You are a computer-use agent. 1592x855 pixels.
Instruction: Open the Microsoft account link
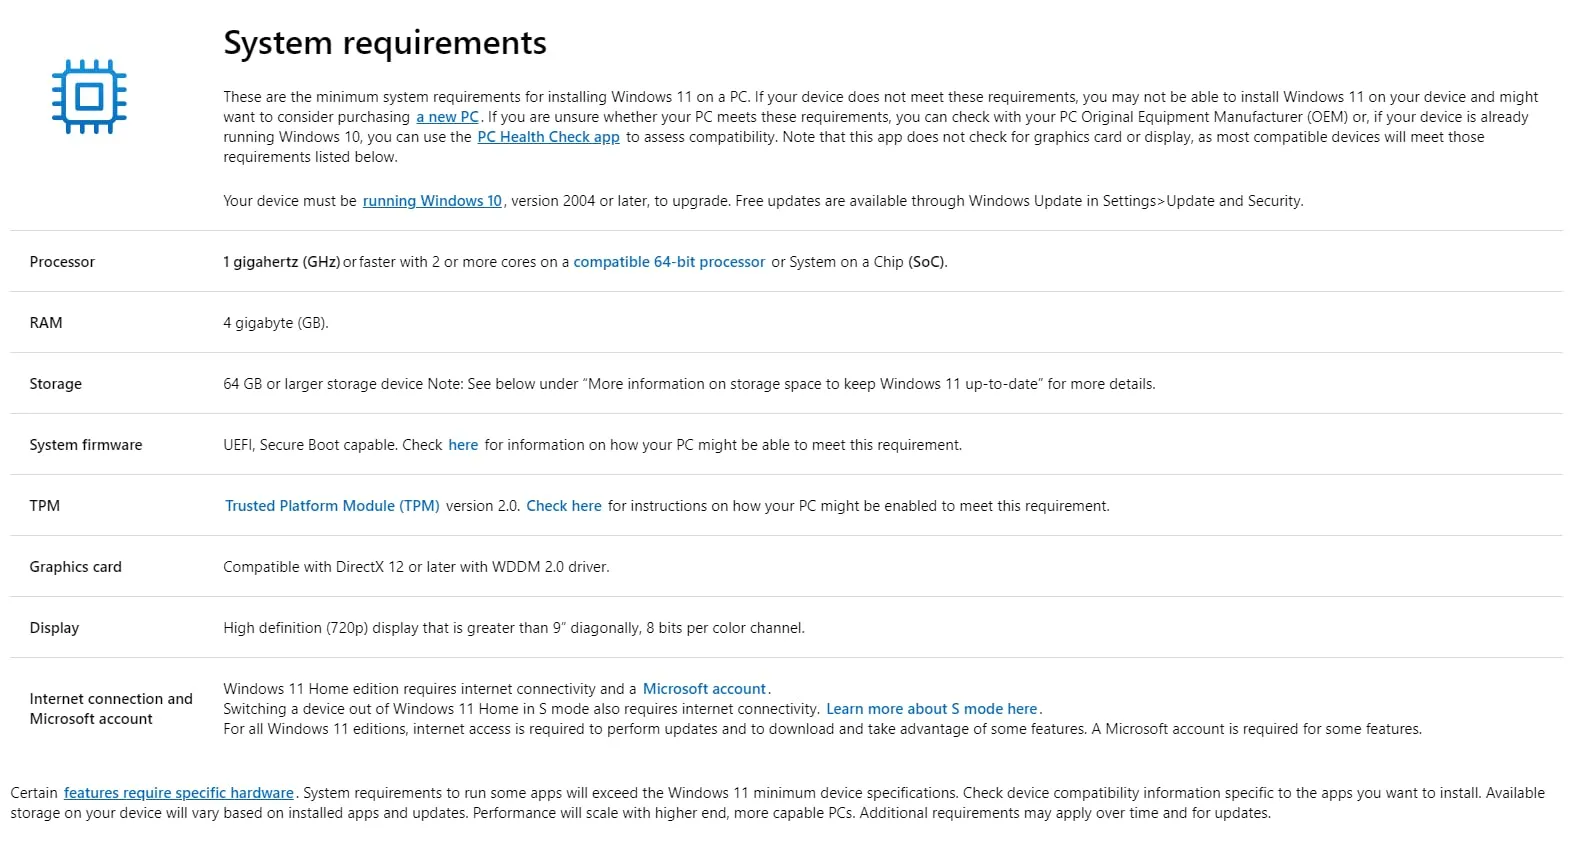(x=704, y=689)
